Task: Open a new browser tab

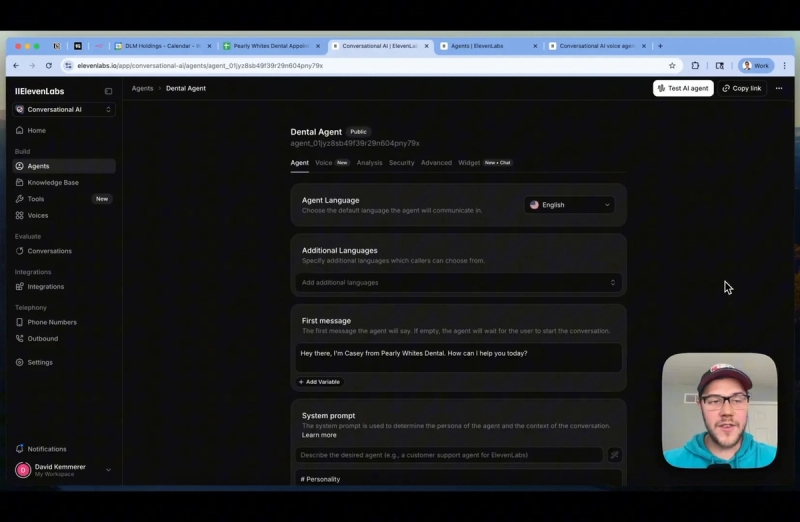Action: point(660,46)
